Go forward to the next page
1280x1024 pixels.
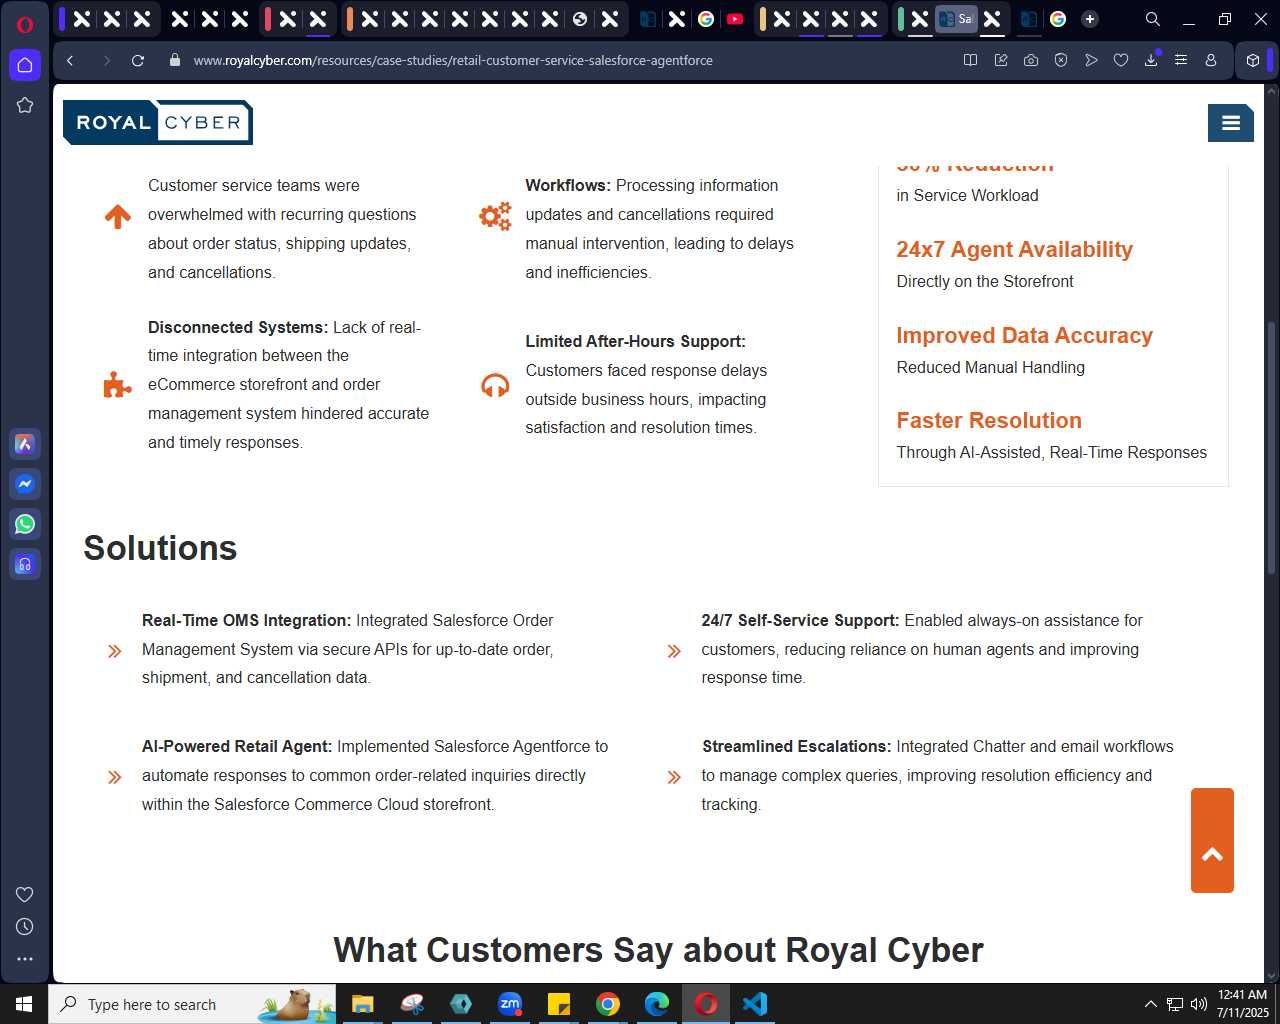pyautogui.click(x=106, y=60)
